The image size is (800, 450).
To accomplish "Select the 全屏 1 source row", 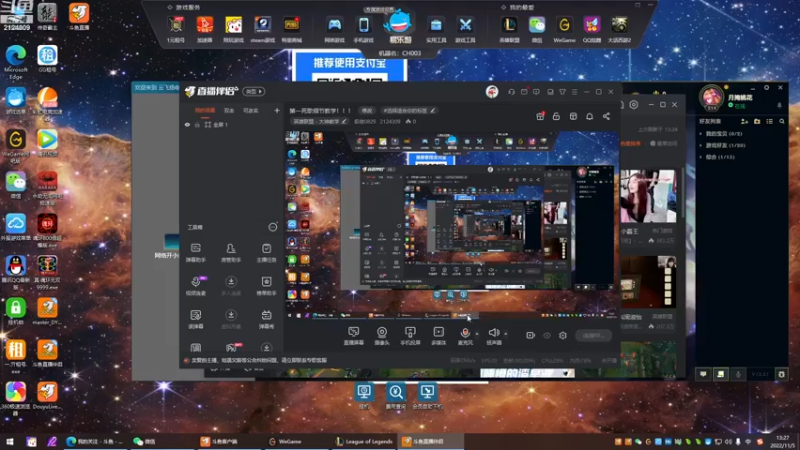I will [x=232, y=124].
